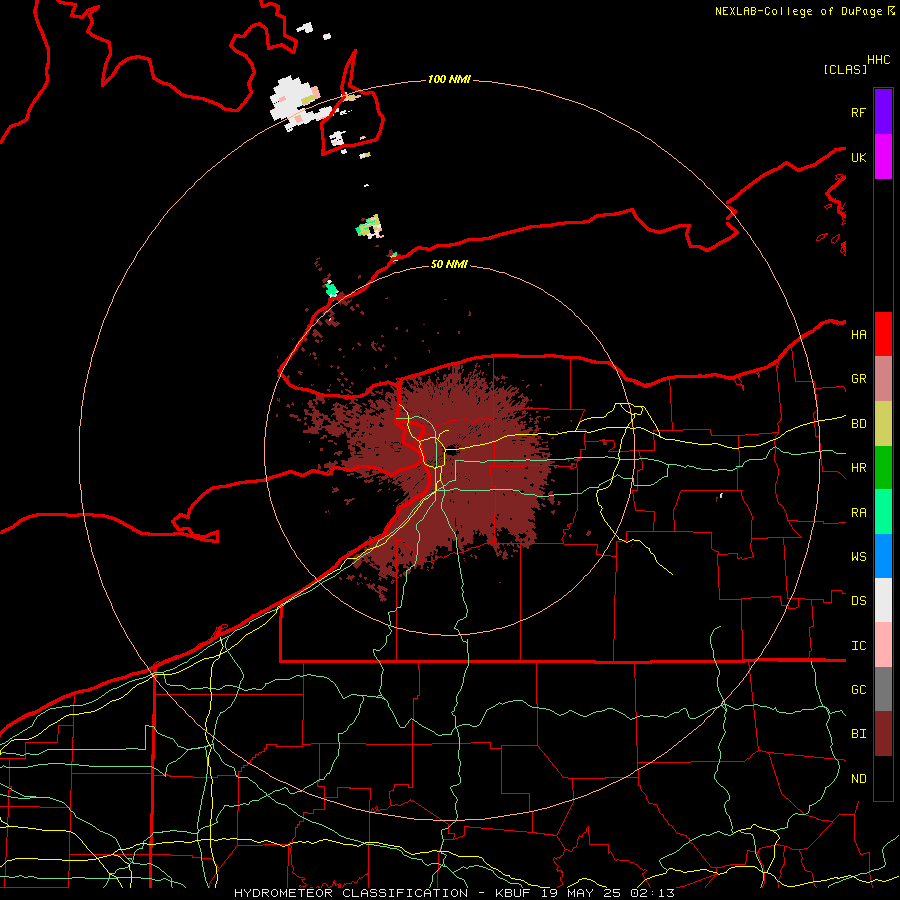This screenshot has height=900, width=900.
Task: Choose the white DS legend swatch
Action: 883,600
